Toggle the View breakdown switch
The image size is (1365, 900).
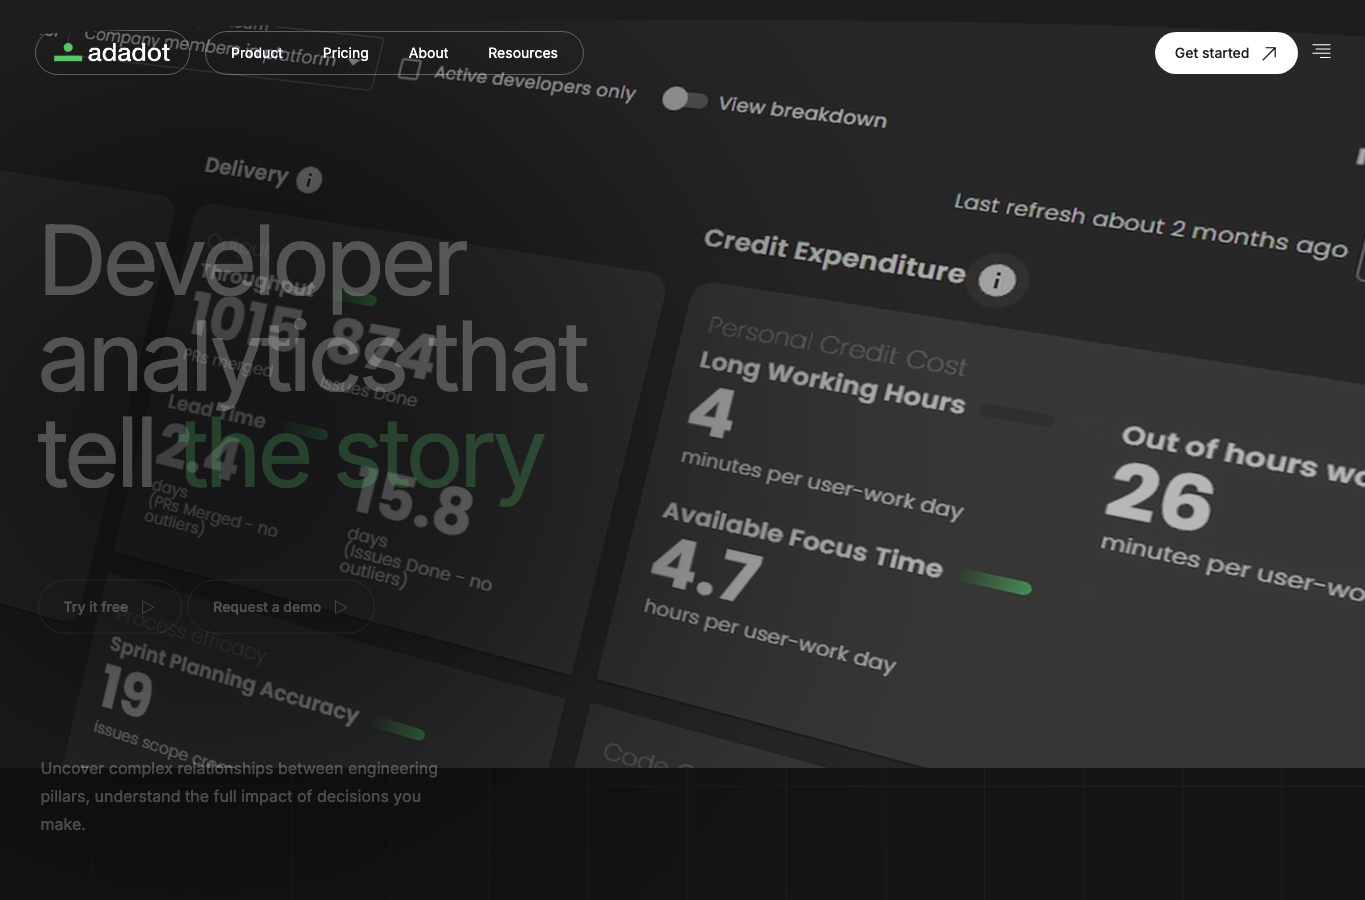tap(685, 99)
